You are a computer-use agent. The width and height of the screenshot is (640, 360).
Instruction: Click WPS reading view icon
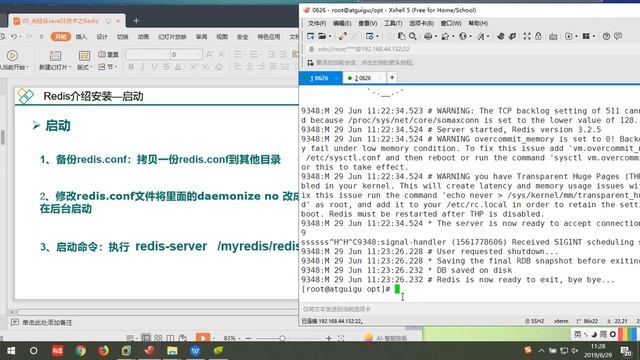tap(170, 338)
